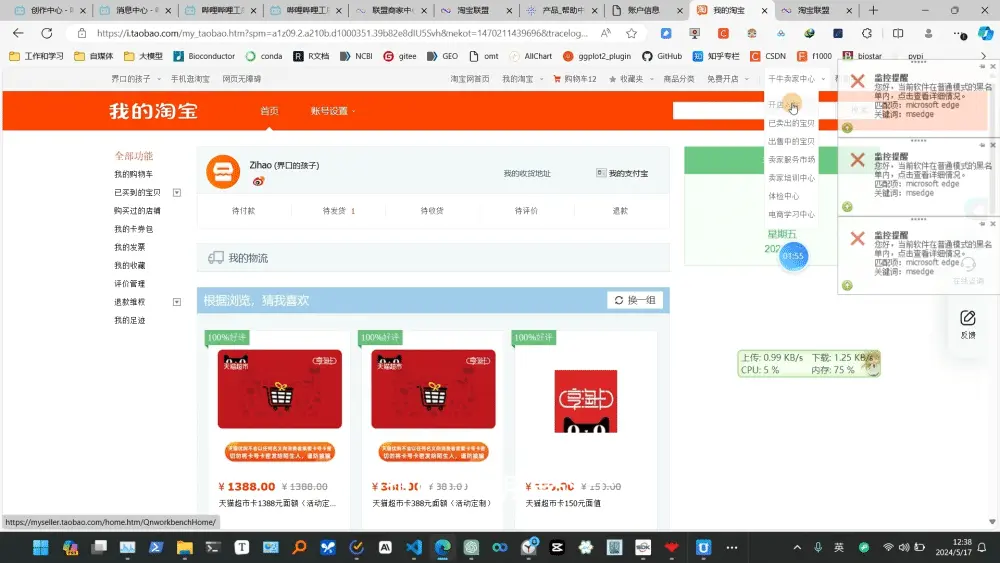
Task: Click the 我的发票 sidebar entry
Action: [x=129, y=247]
